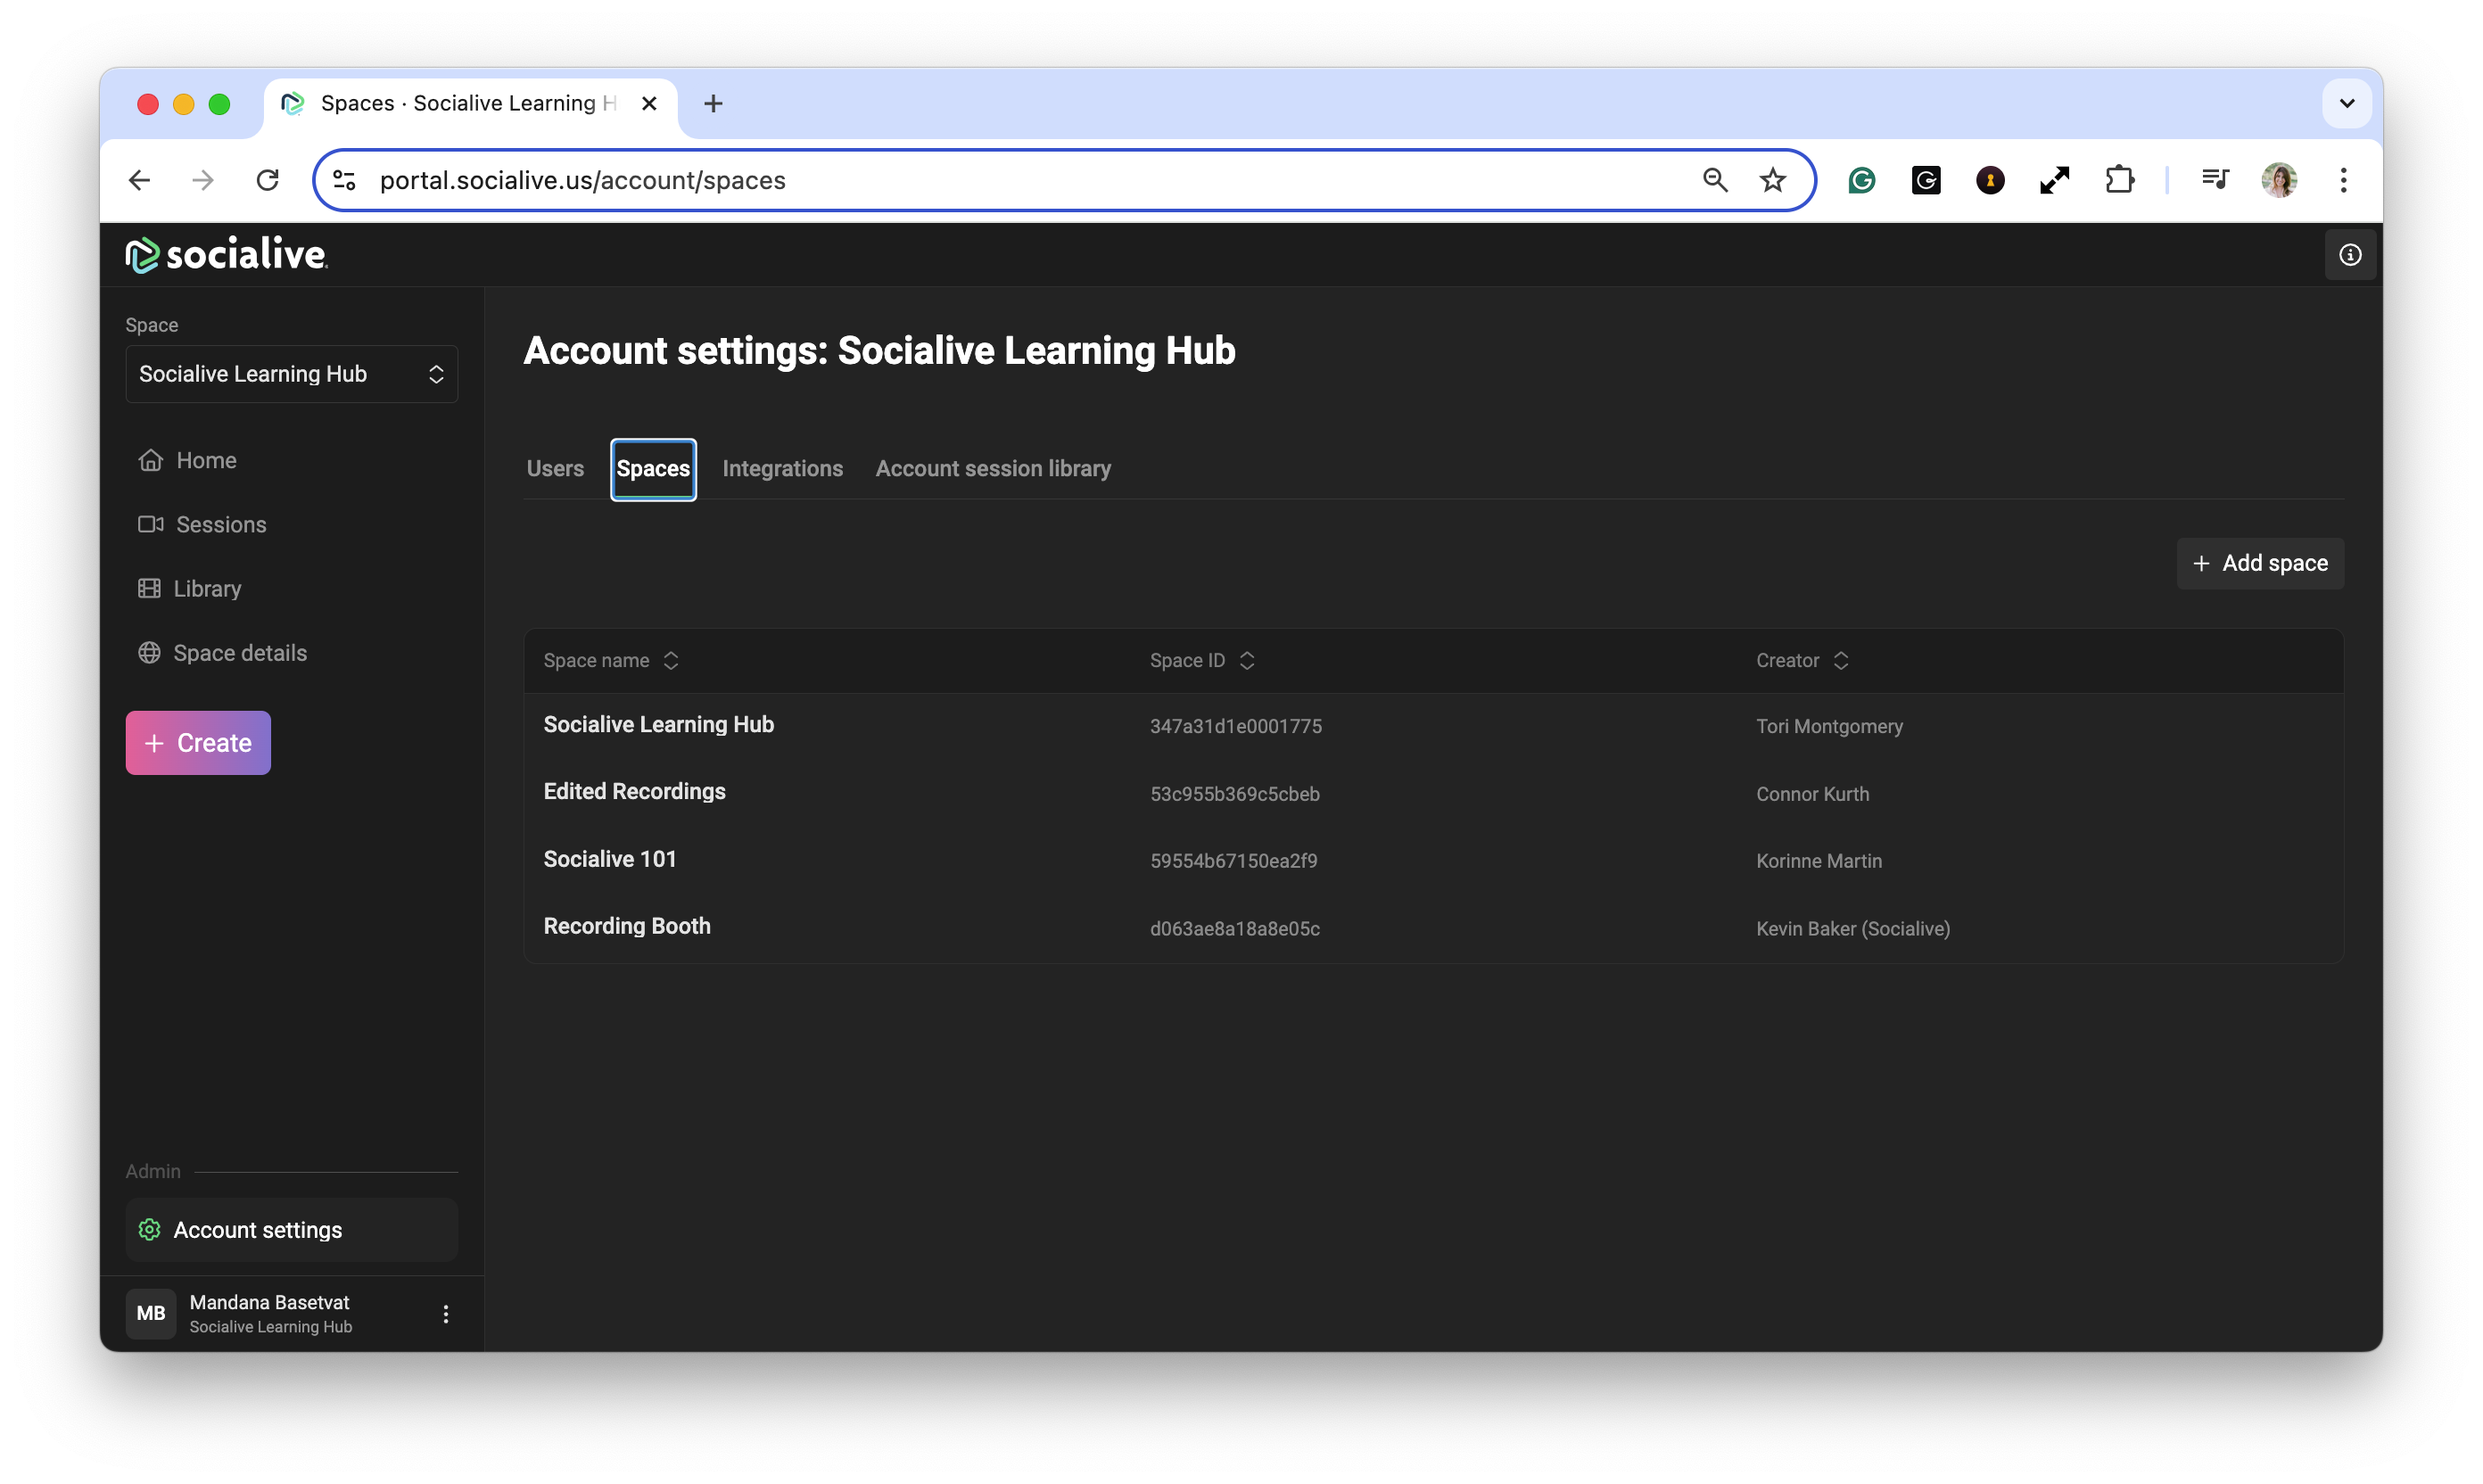Viewport: 2483px width, 1484px height.
Task: Bookmark this page with star icon
Action: coord(1772,180)
